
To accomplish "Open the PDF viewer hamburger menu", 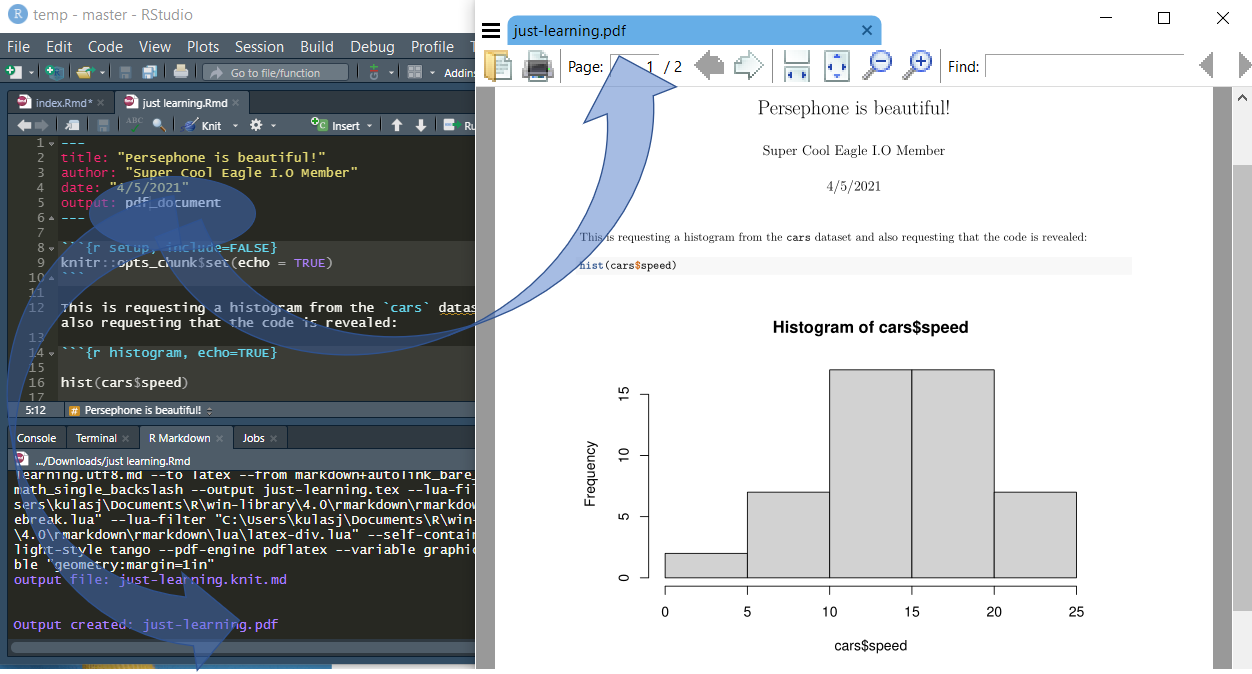I will pyautogui.click(x=490, y=30).
